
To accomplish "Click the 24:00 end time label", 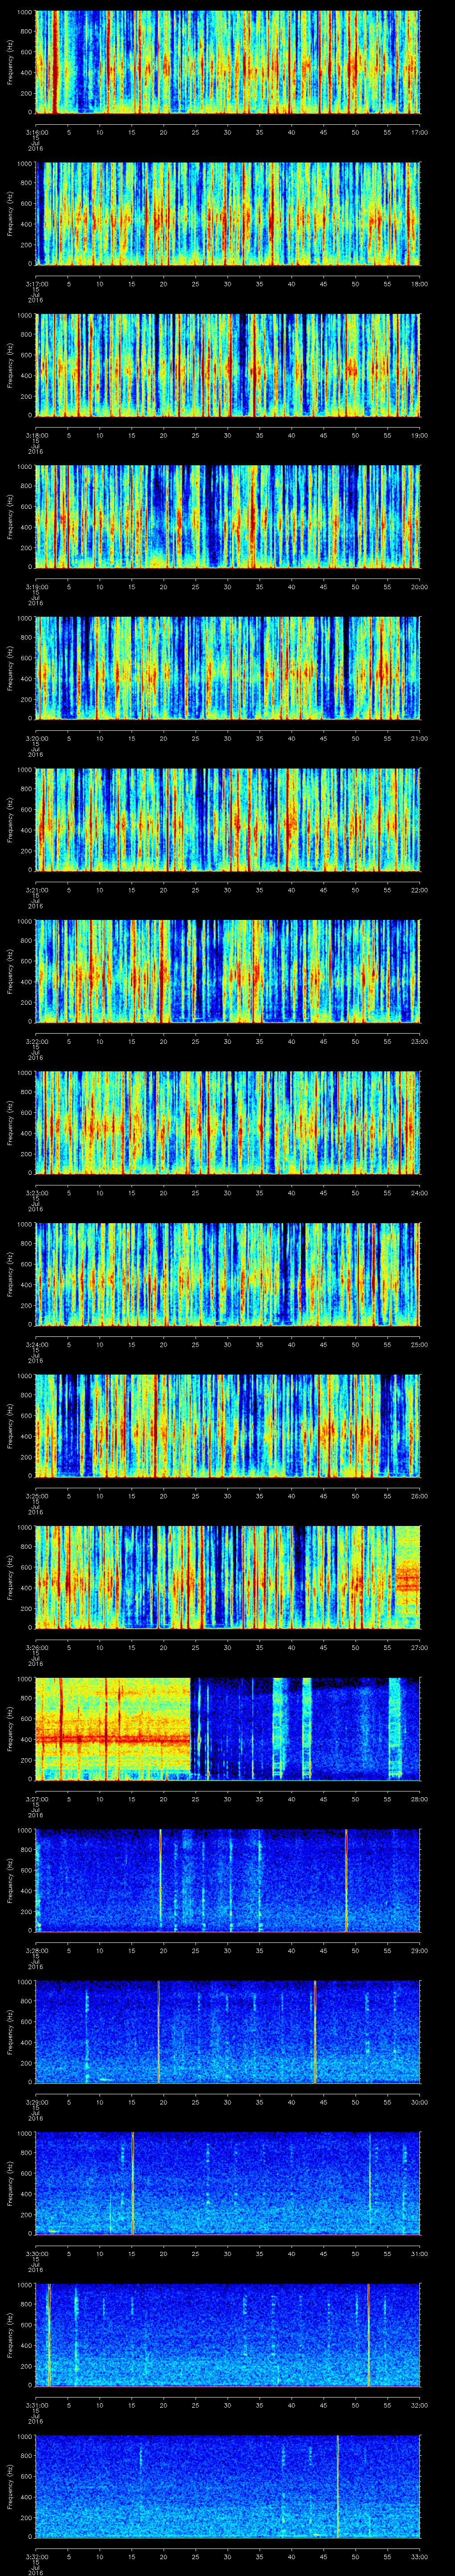I will [419, 1192].
